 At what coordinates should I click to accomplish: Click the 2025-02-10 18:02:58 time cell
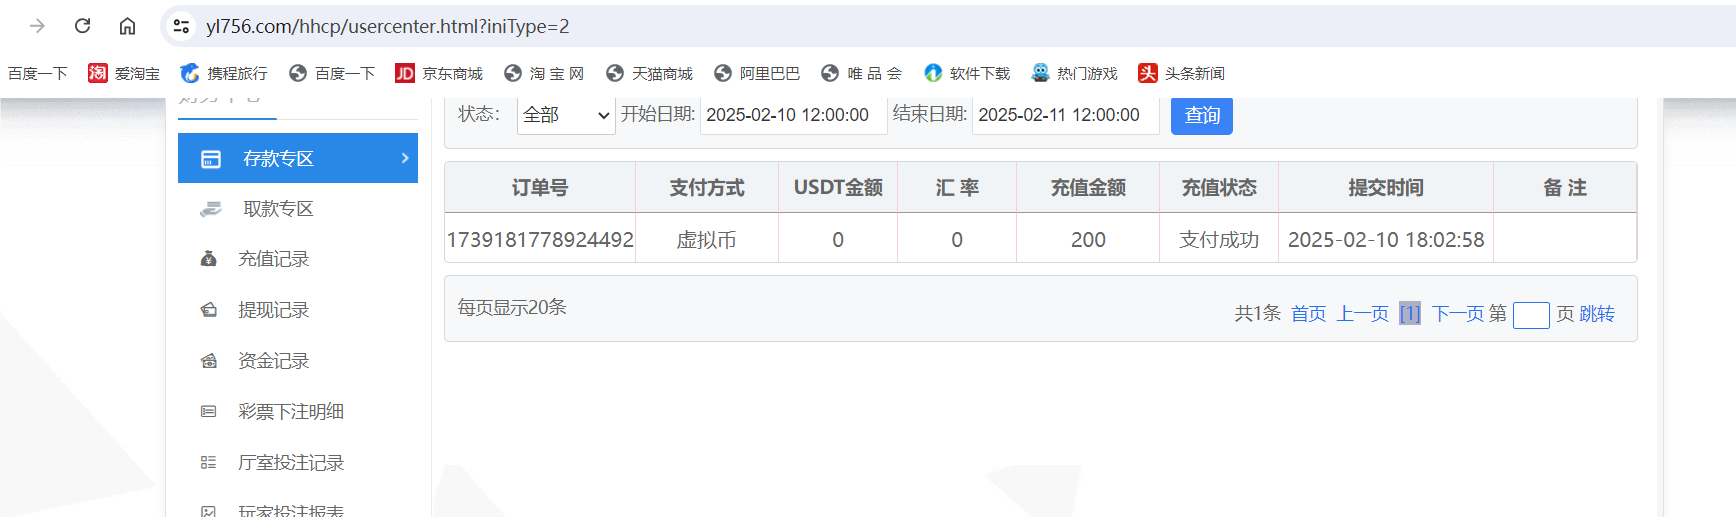pos(1386,240)
